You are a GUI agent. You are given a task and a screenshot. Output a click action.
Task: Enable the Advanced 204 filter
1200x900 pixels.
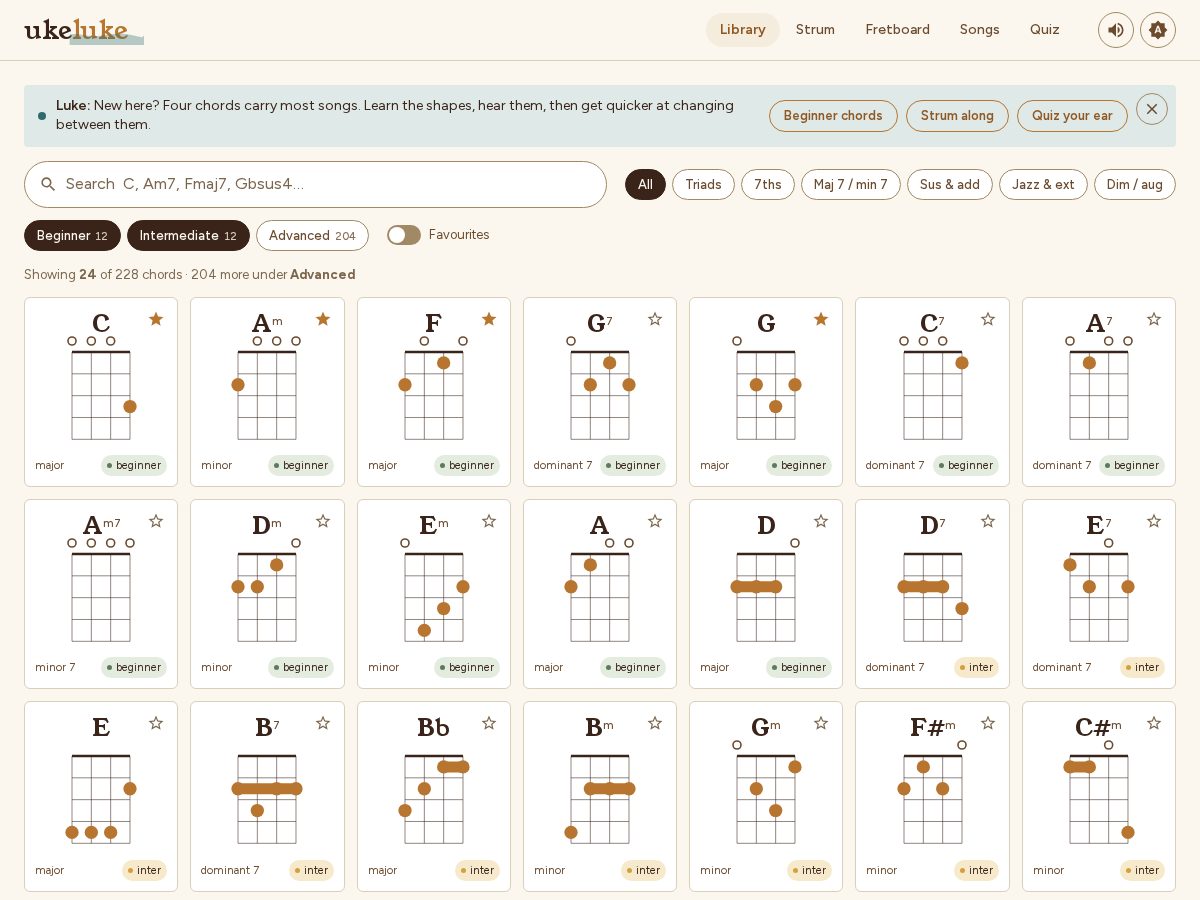312,235
